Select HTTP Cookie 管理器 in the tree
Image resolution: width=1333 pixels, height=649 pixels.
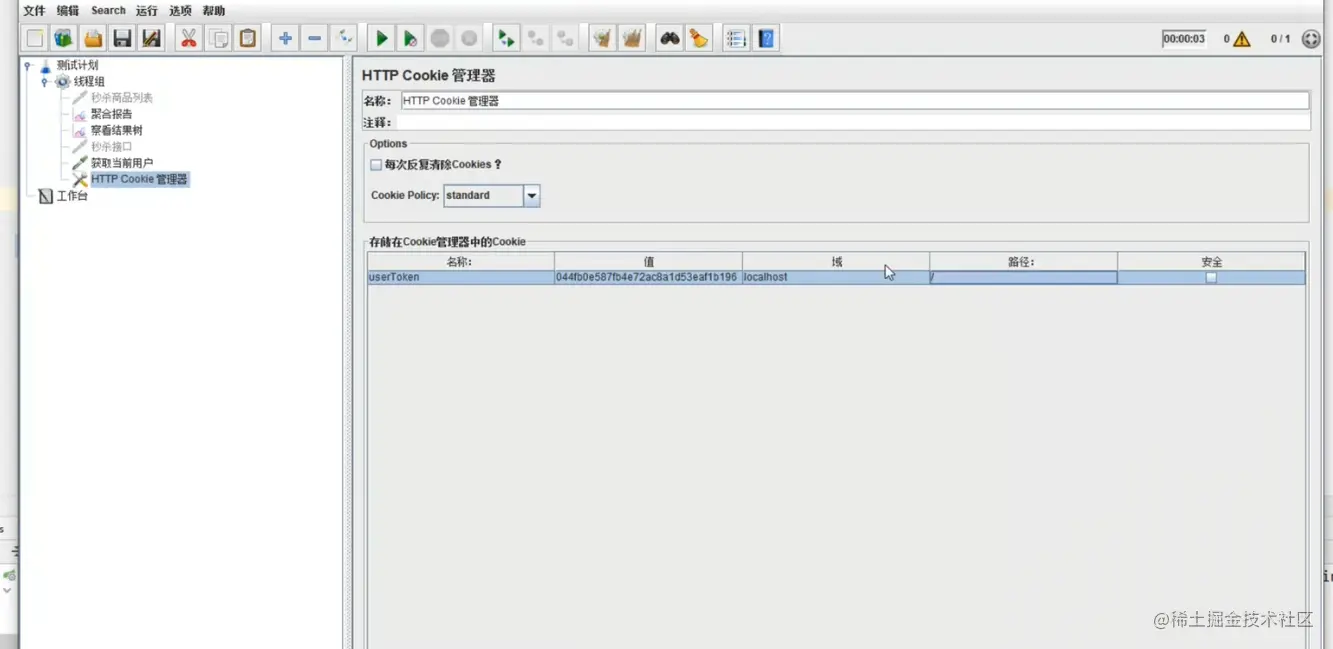[139, 180]
